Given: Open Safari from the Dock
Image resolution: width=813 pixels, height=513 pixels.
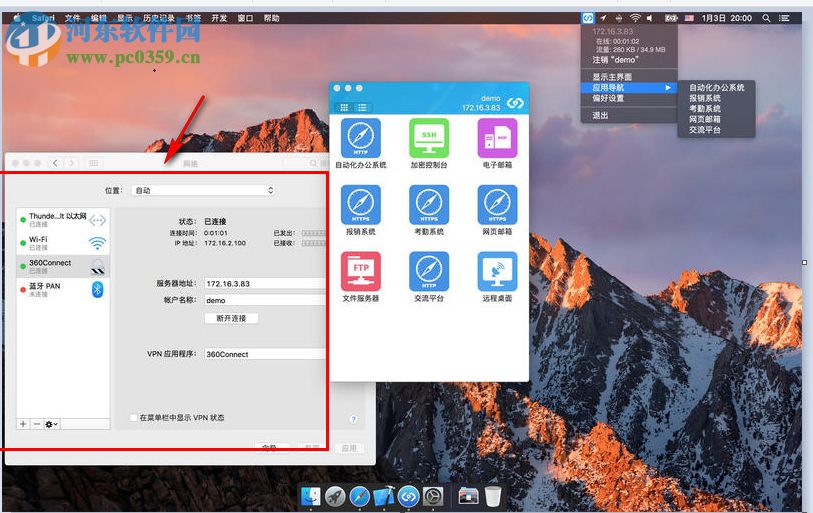Looking at the screenshot, I should [359, 496].
